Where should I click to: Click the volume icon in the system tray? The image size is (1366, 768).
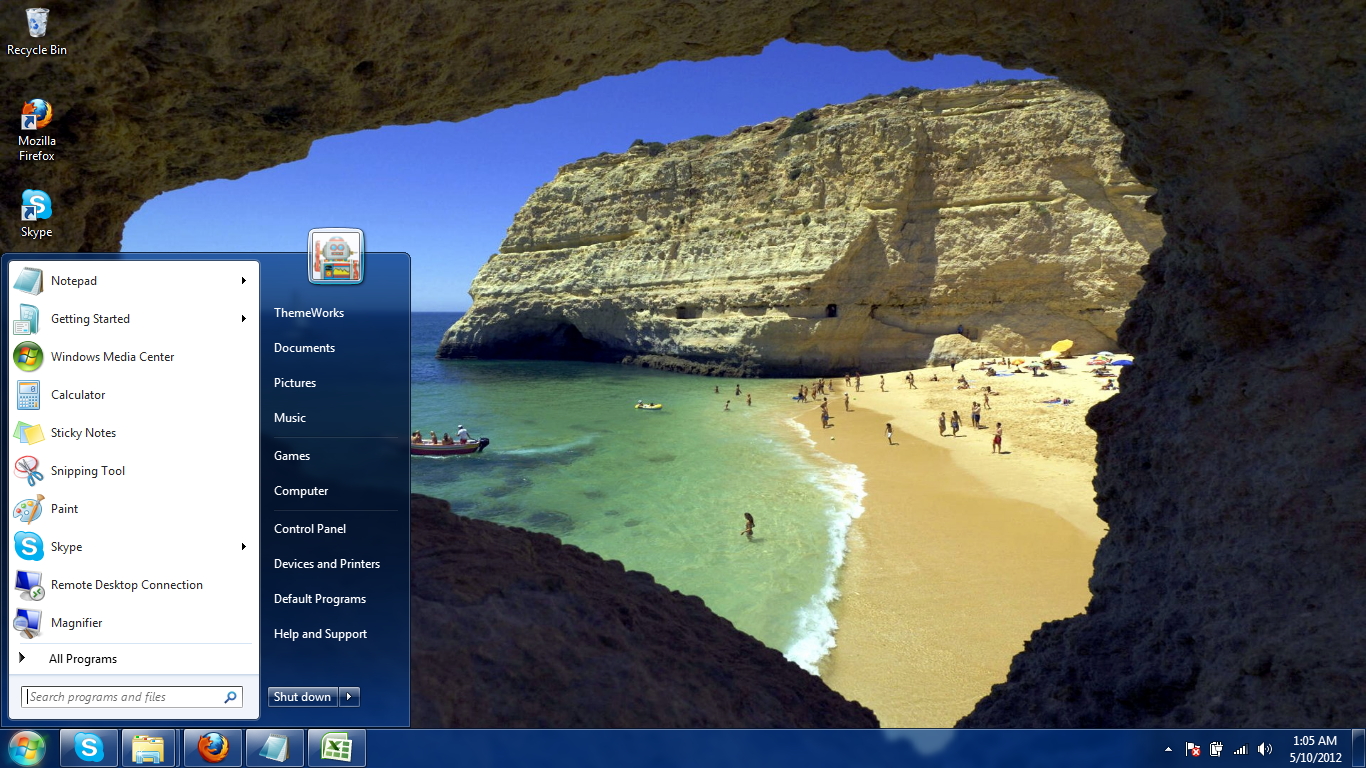[x=1264, y=747]
